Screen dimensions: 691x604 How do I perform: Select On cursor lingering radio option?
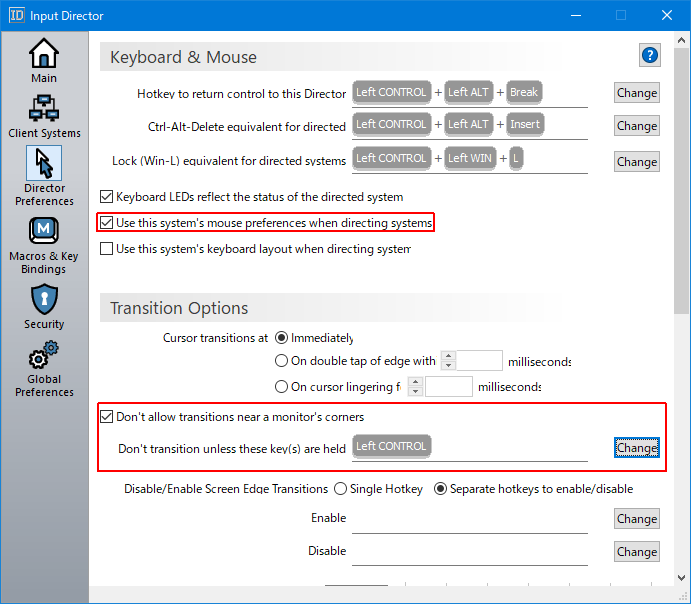pyautogui.click(x=281, y=387)
